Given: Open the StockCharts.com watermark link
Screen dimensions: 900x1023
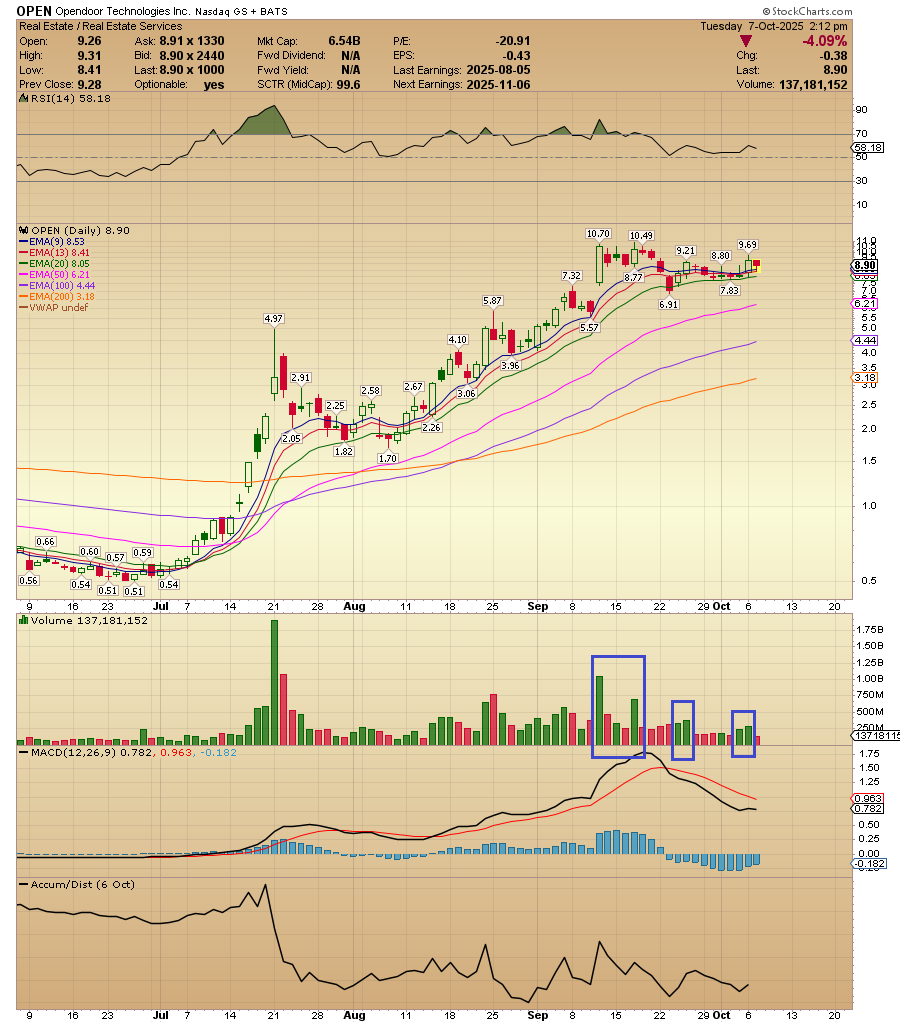Looking at the screenshot, I should tap(807, 11).
